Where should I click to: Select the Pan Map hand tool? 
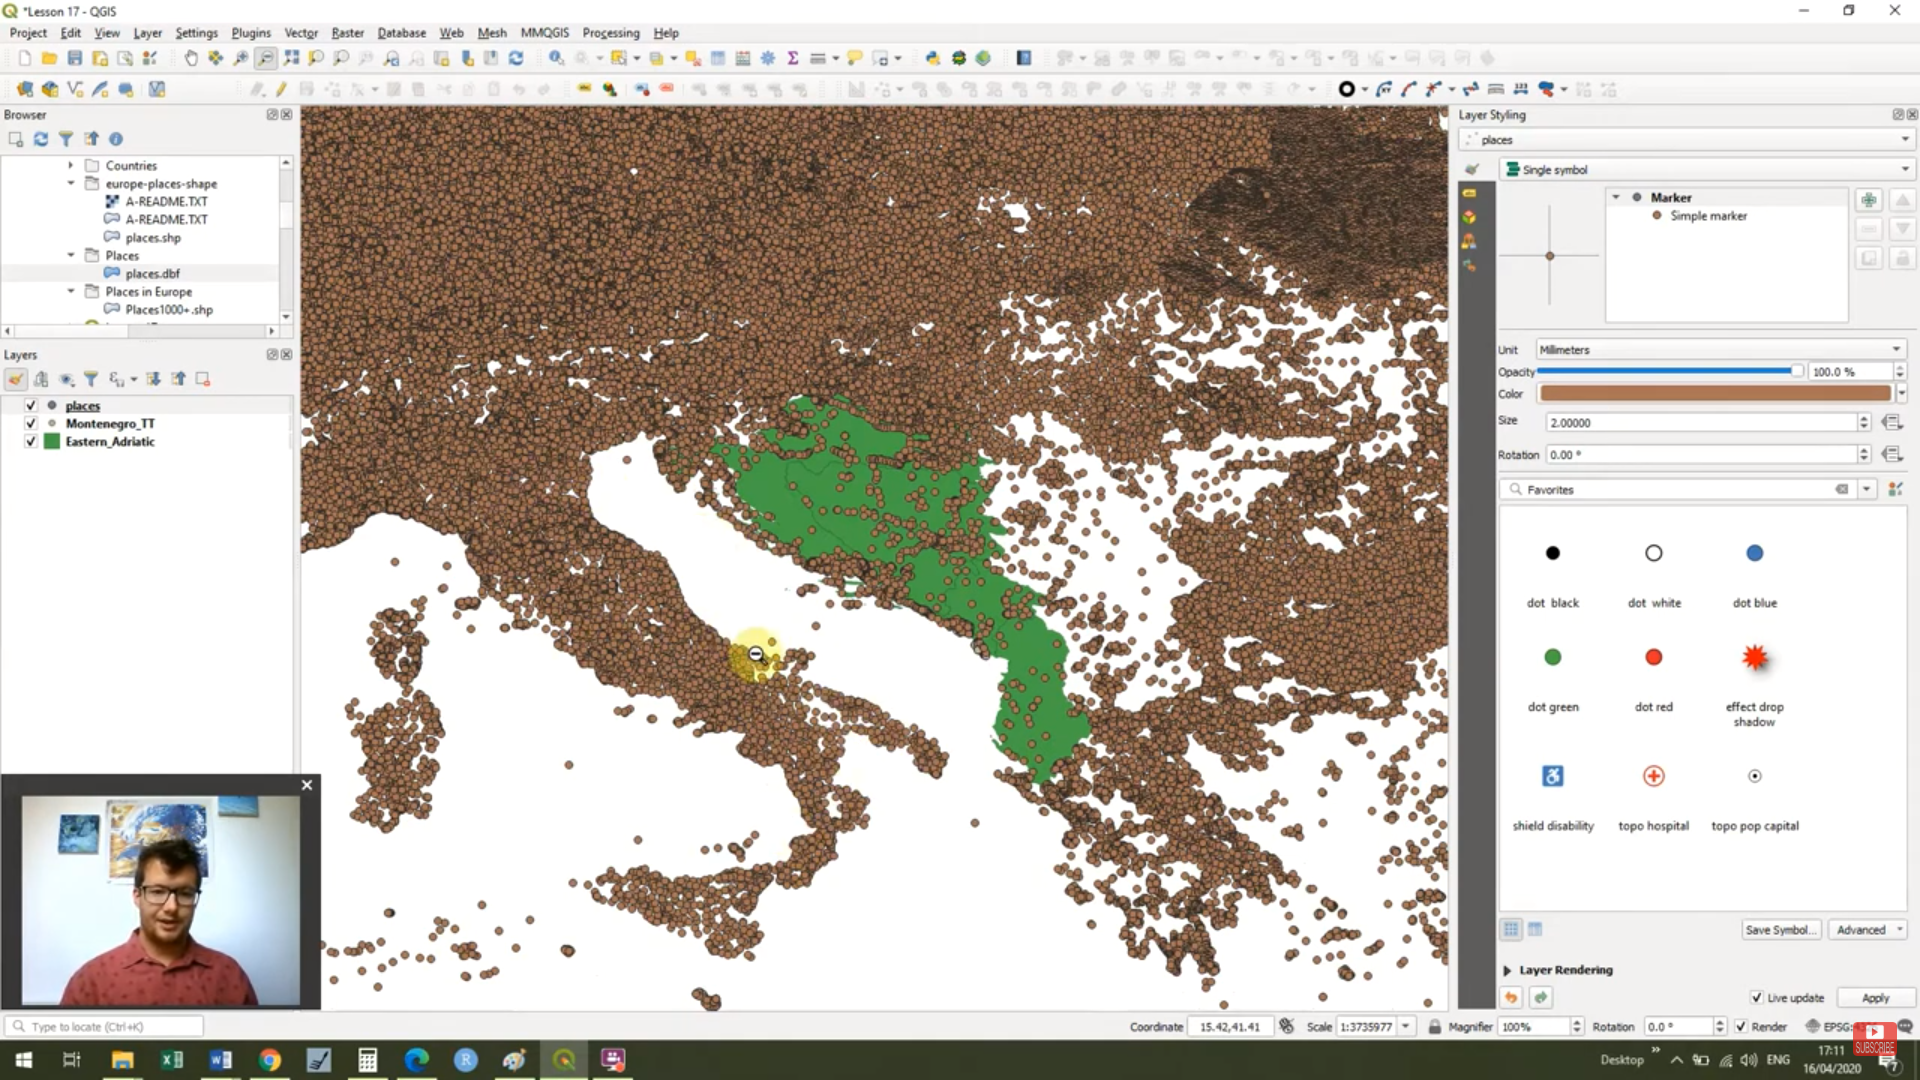tap(190, 58)
